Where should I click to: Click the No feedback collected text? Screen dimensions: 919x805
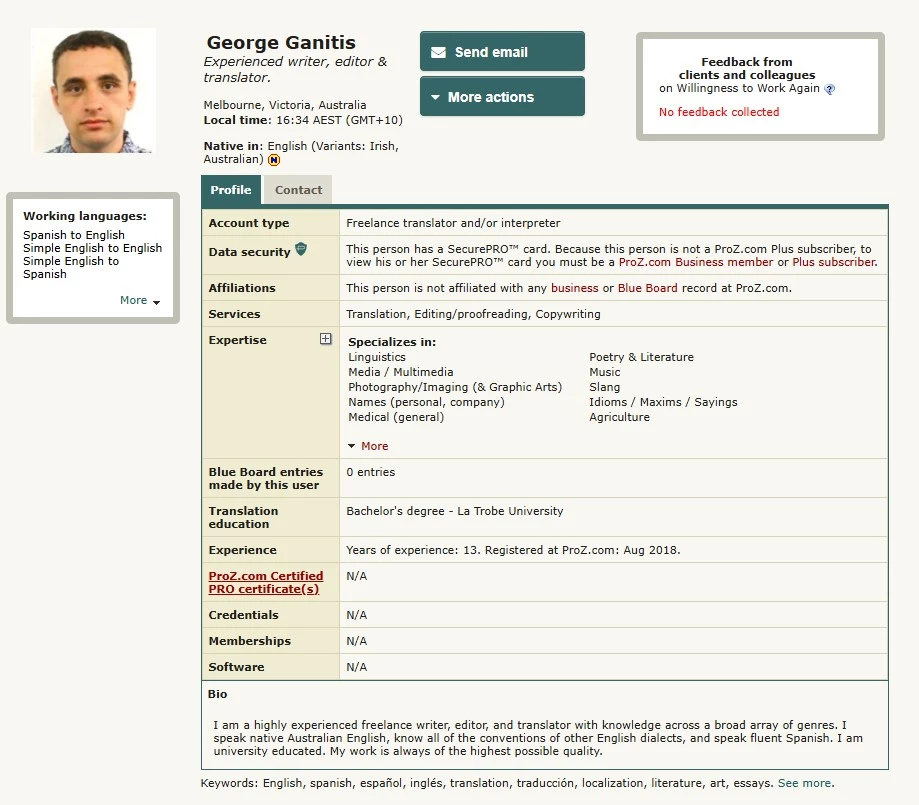pos(719,112)
